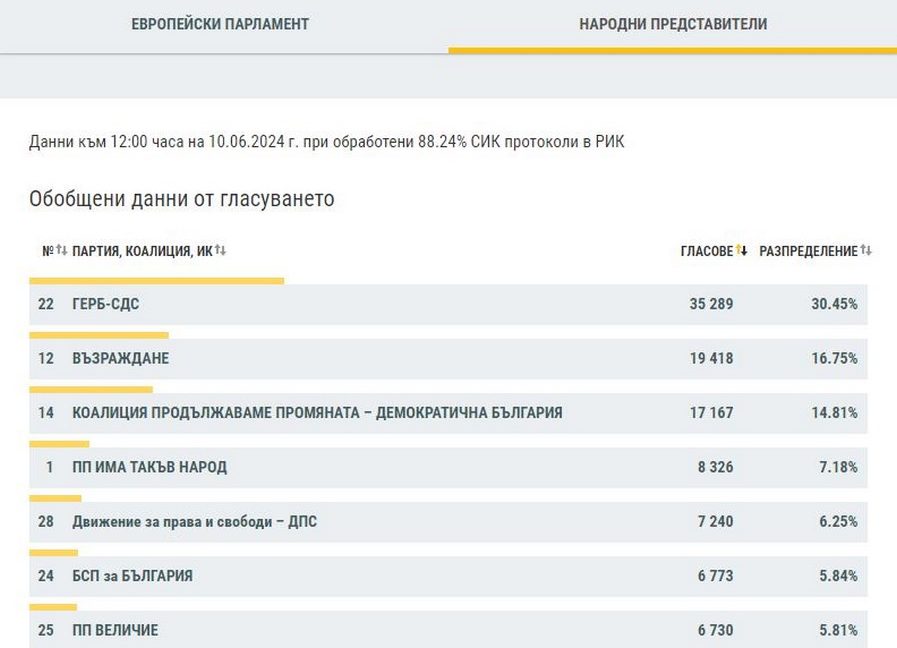Click Движение за права и свободи – ДПС

click(194, 521)
